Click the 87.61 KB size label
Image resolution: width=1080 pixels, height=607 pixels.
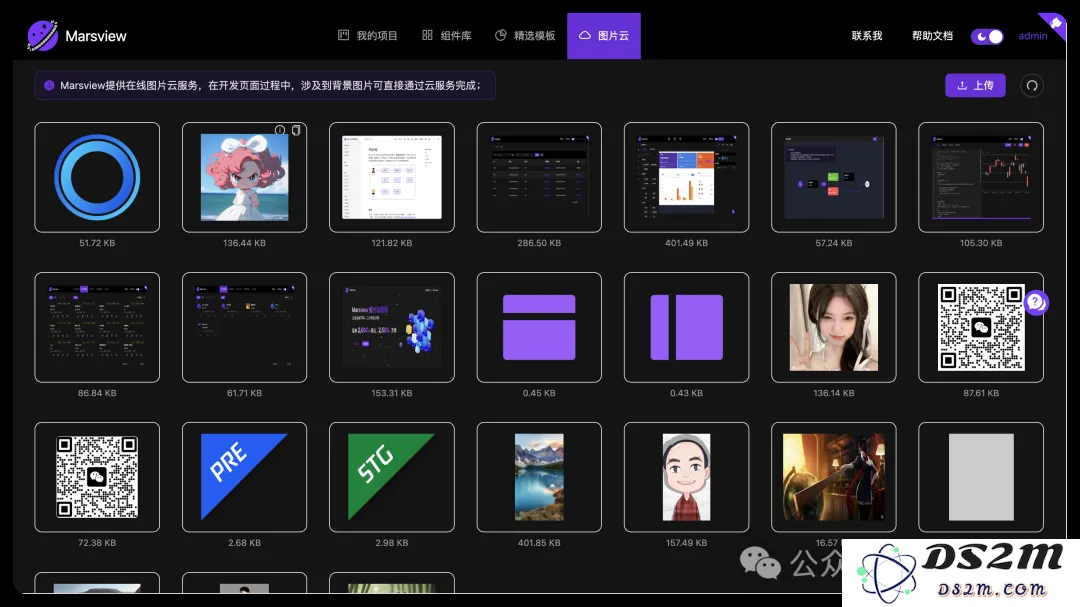(x=981, y=393)
